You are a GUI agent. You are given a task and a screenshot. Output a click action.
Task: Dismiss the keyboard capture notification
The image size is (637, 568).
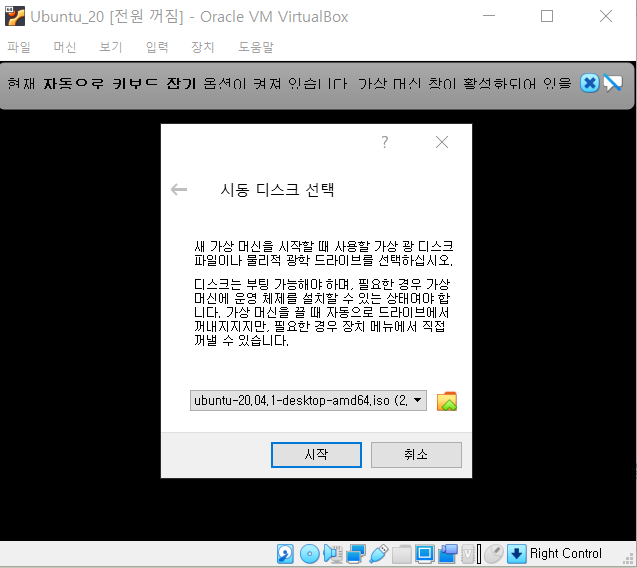coord(589,83)
